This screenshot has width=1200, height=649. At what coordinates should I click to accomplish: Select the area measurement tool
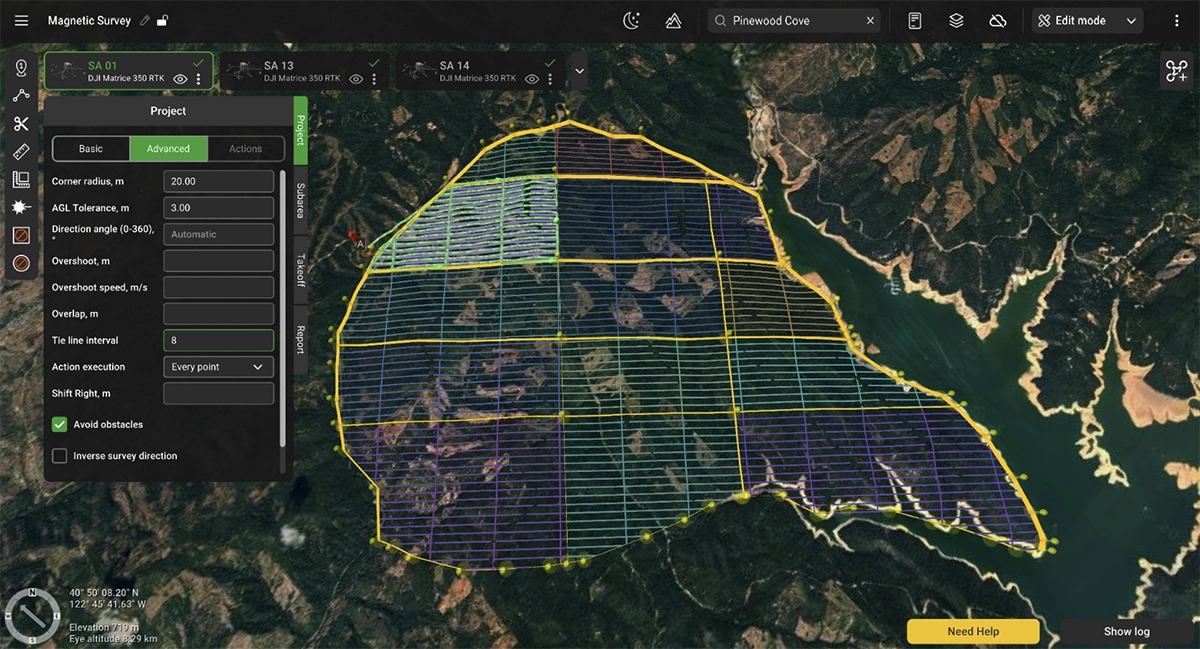tap(21, 180)
